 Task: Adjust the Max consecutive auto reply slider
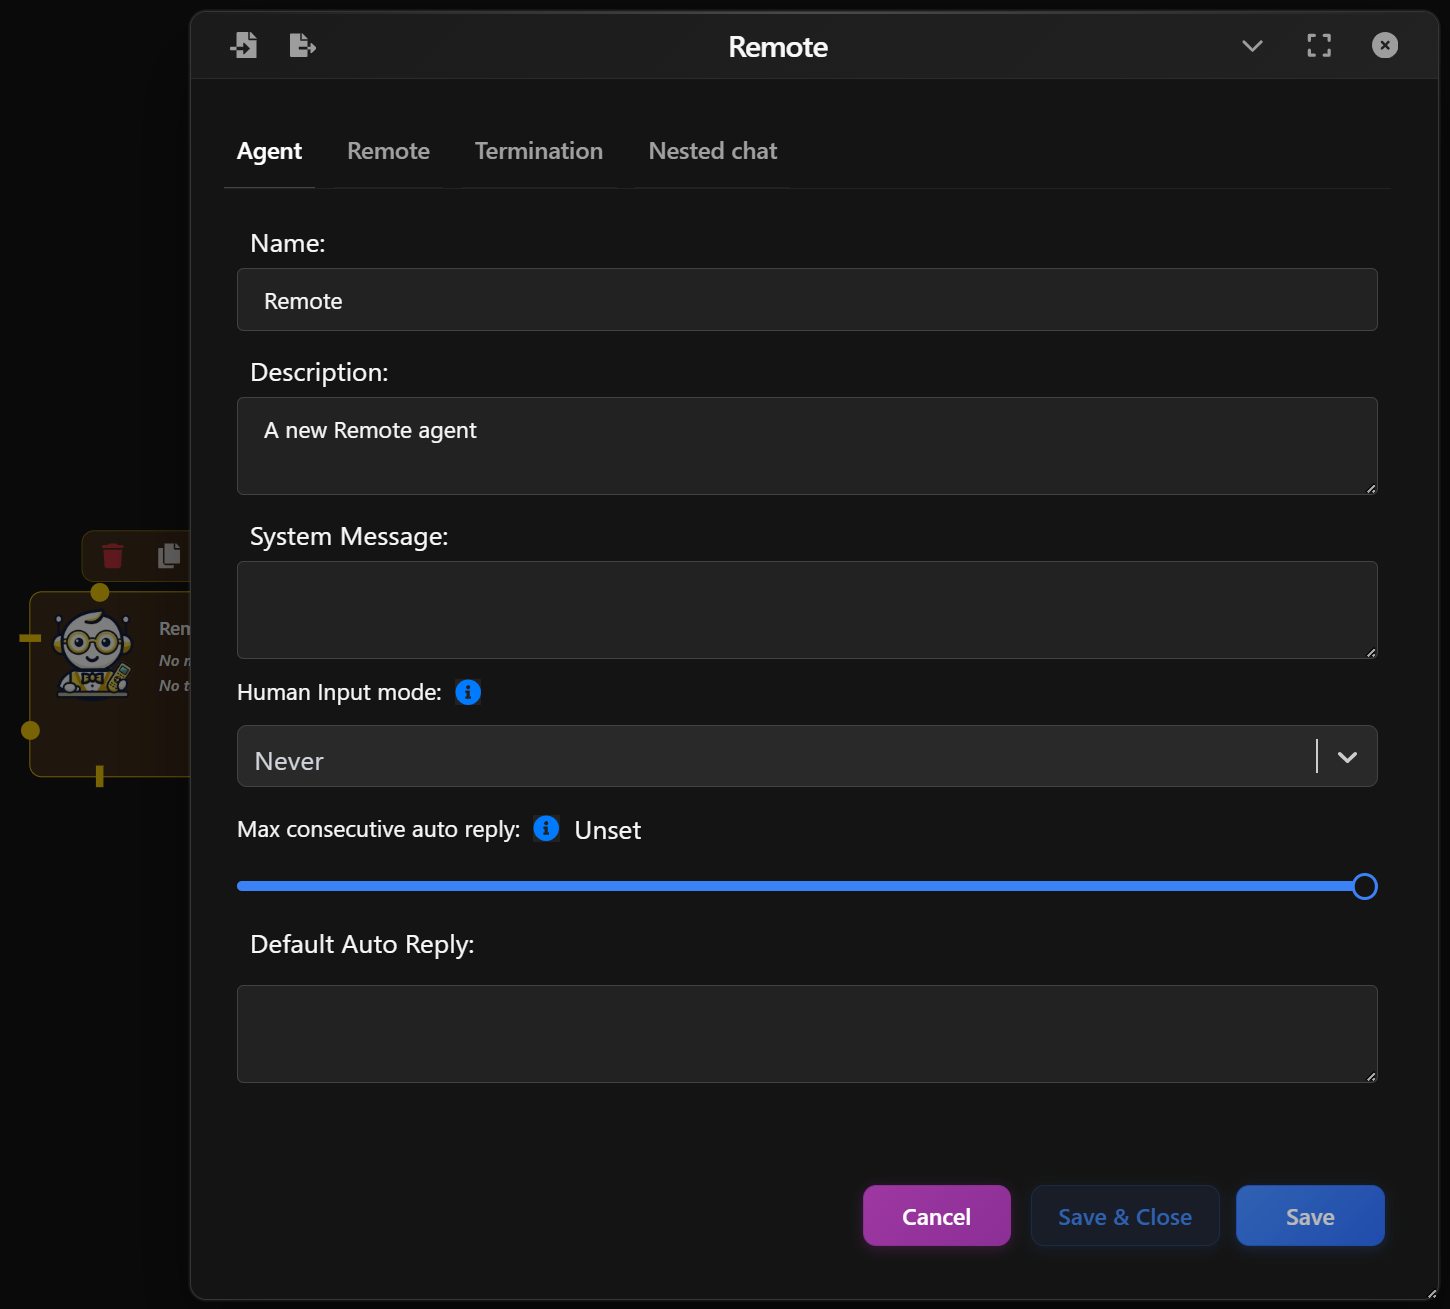(1363, 886)
